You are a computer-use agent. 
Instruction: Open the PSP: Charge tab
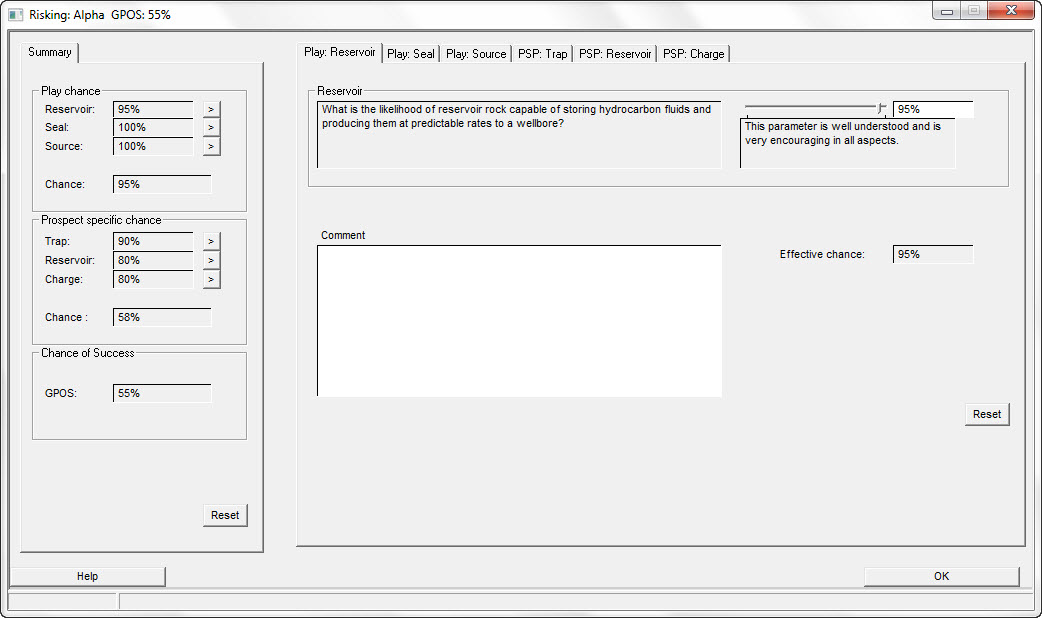(693, 54)
